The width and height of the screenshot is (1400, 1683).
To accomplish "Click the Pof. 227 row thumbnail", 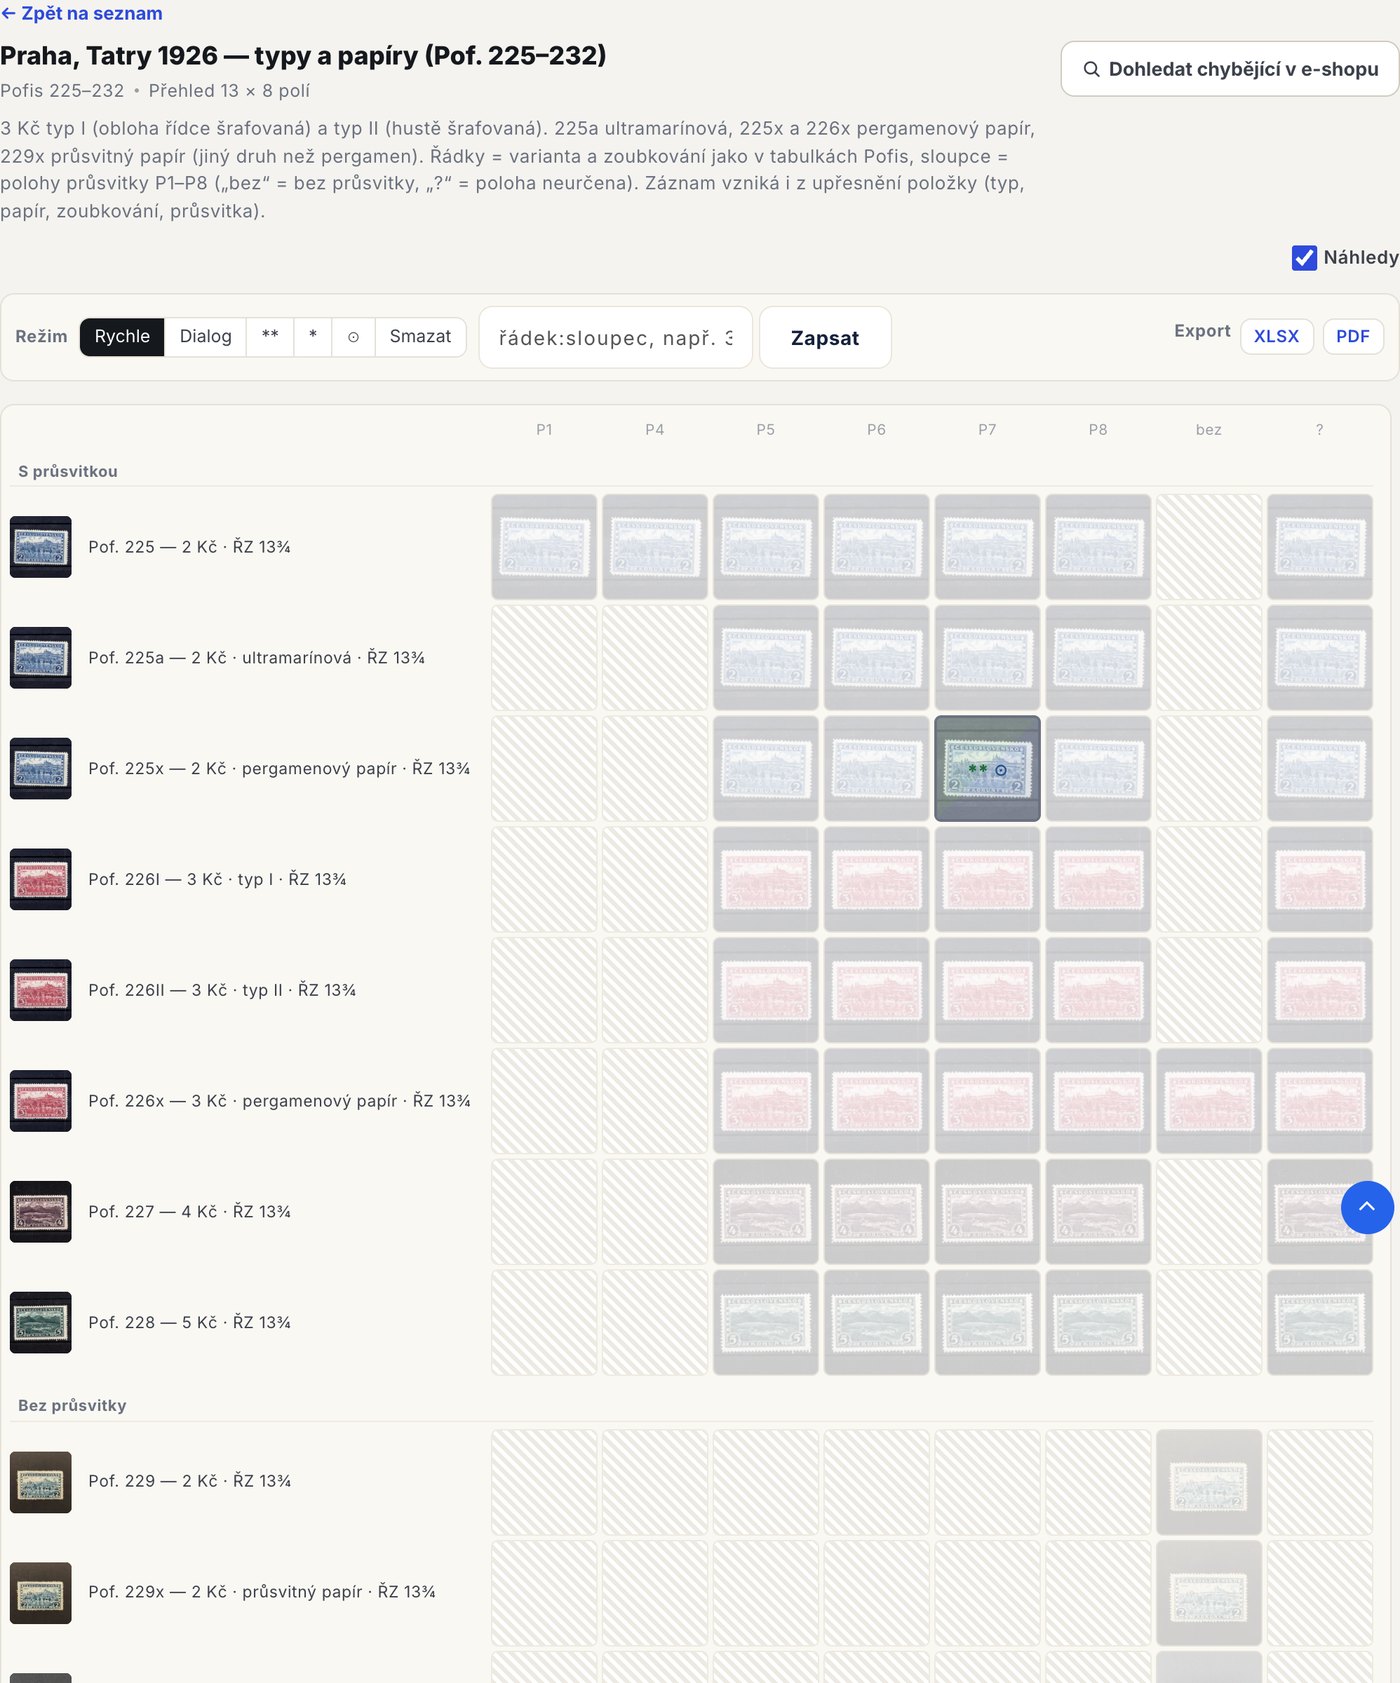I will coord(41,1211).
